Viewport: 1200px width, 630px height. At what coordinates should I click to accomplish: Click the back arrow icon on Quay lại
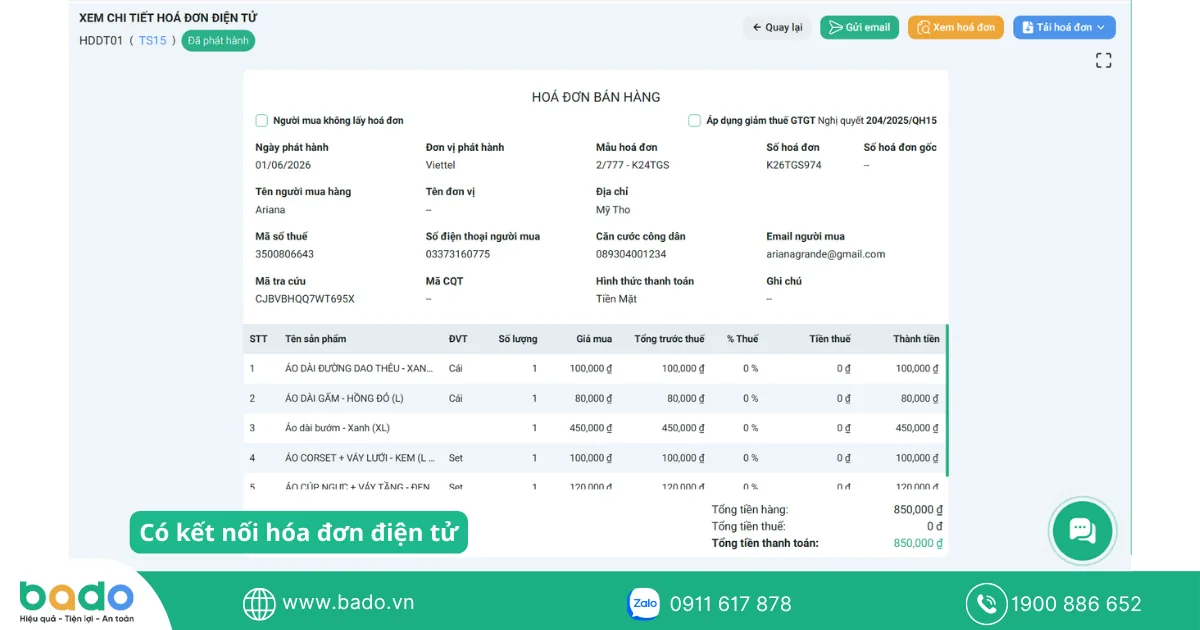(x=757, y=27)
